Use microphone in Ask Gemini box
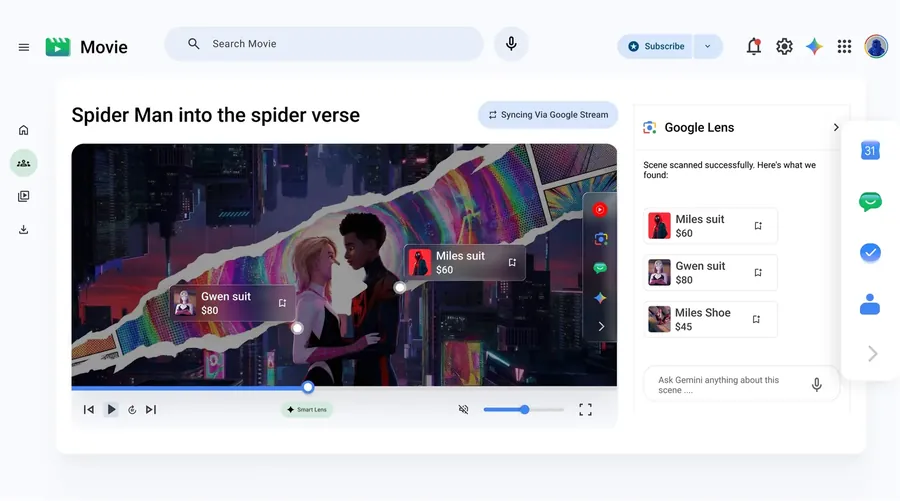Screen dimensions: 900x501 816,385
